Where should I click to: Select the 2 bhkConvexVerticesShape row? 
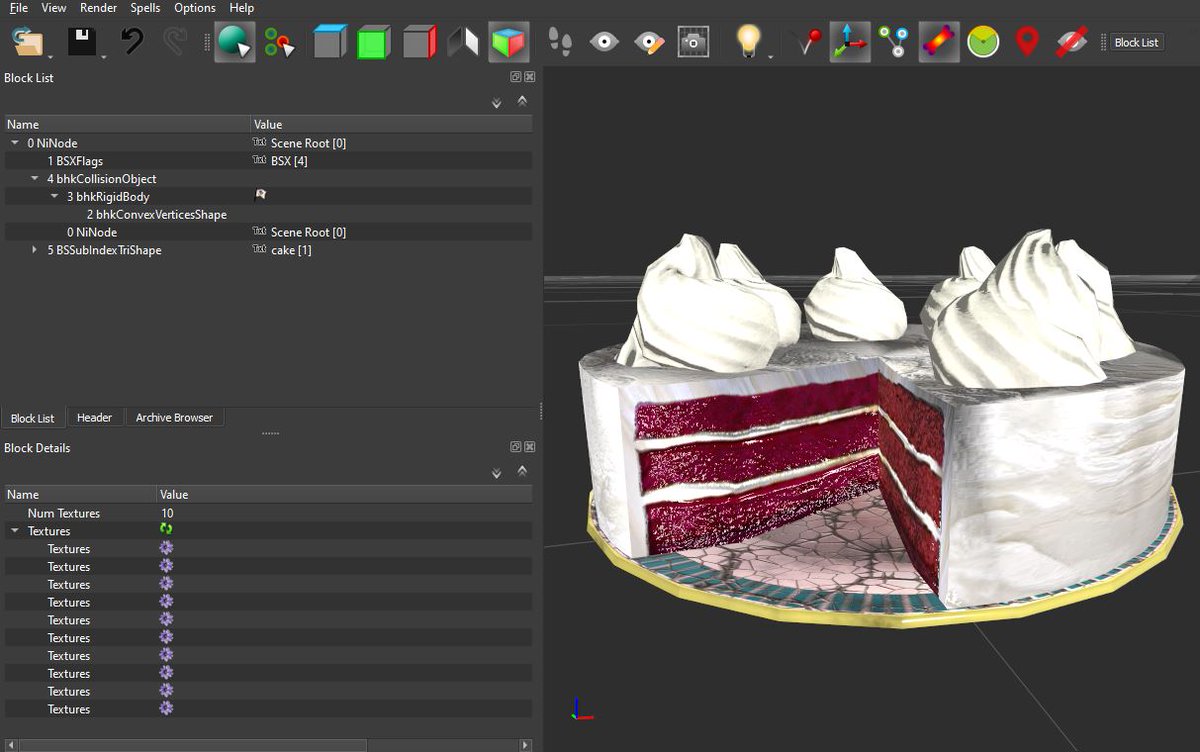point(267,214)
